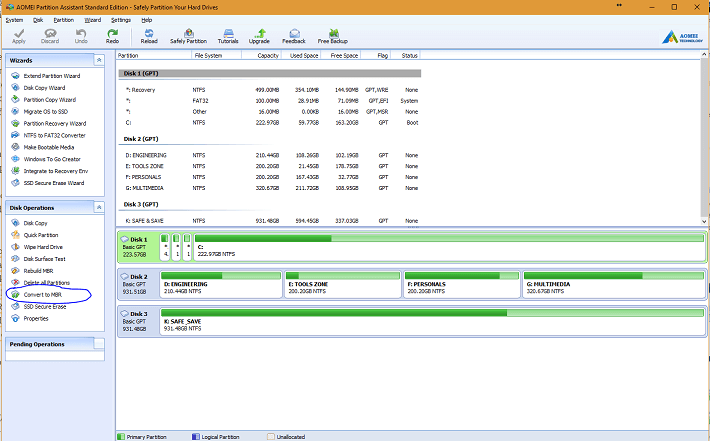This screenshot has width=710, height=441.
Task: Open the Disk menu
Action: point(38,20)
